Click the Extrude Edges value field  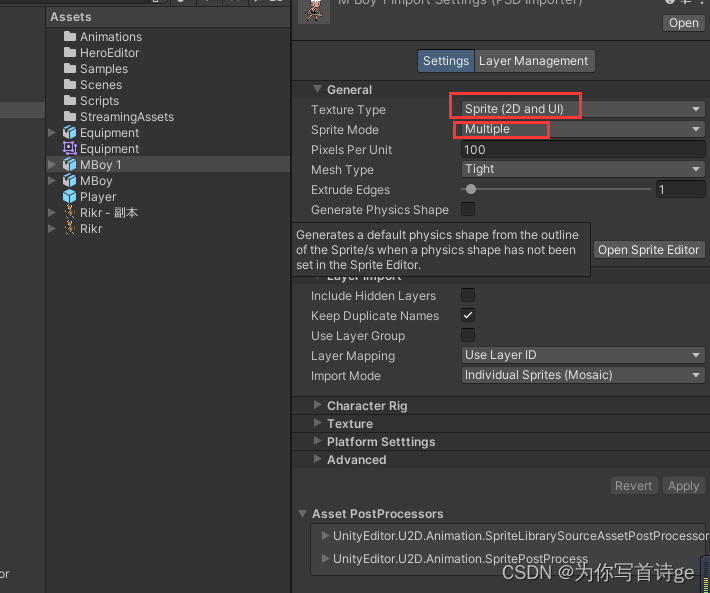(x=681, y=189)
